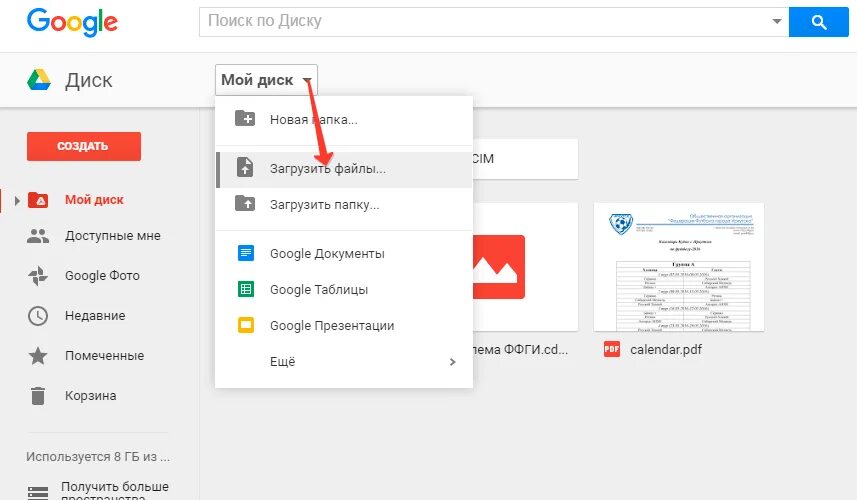Choose 'Google Документы' menu item

pyautogui.click(x=344, y=254)
